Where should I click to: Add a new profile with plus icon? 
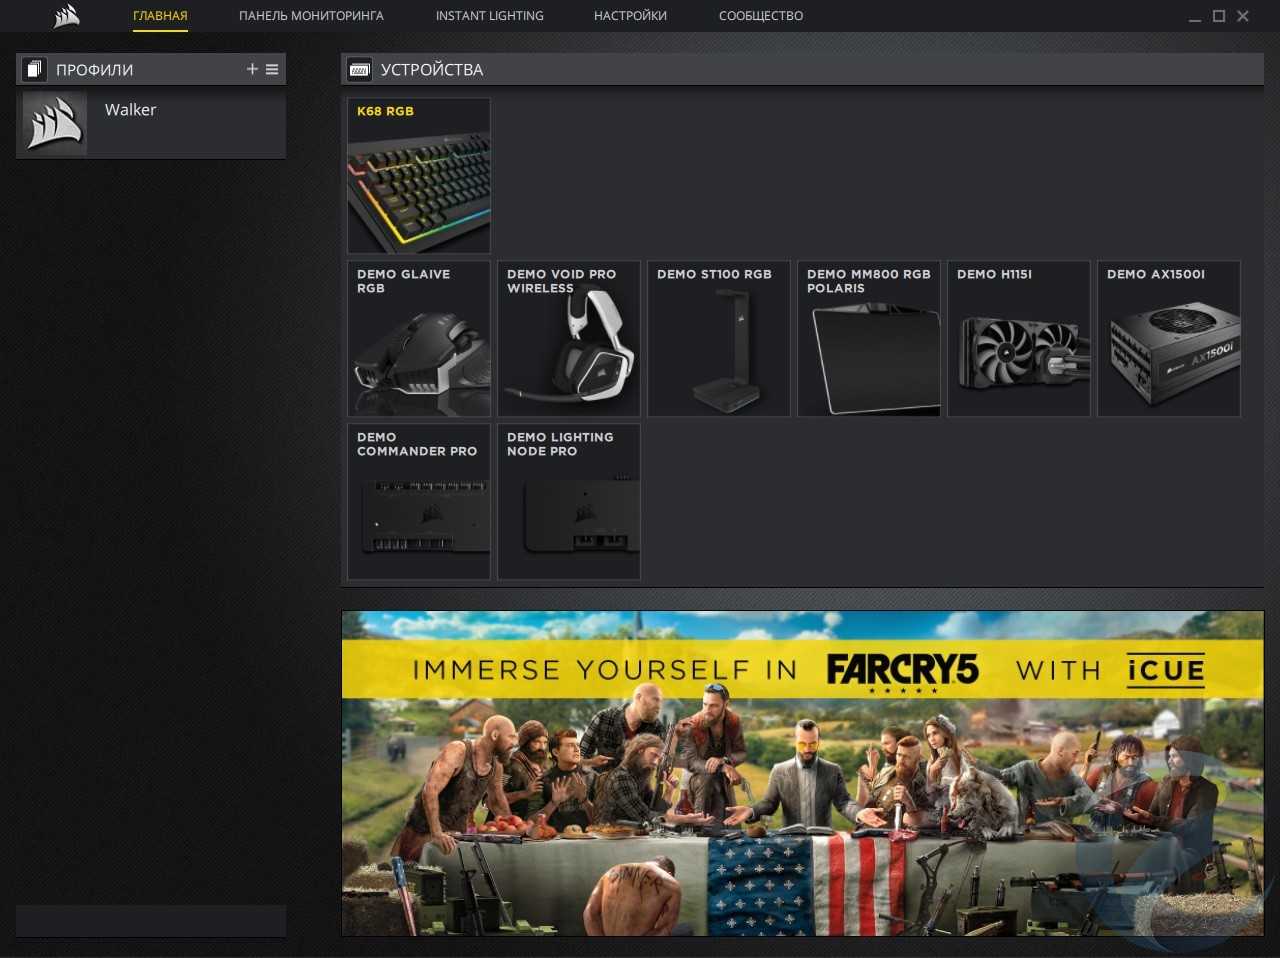pos(252,69)
